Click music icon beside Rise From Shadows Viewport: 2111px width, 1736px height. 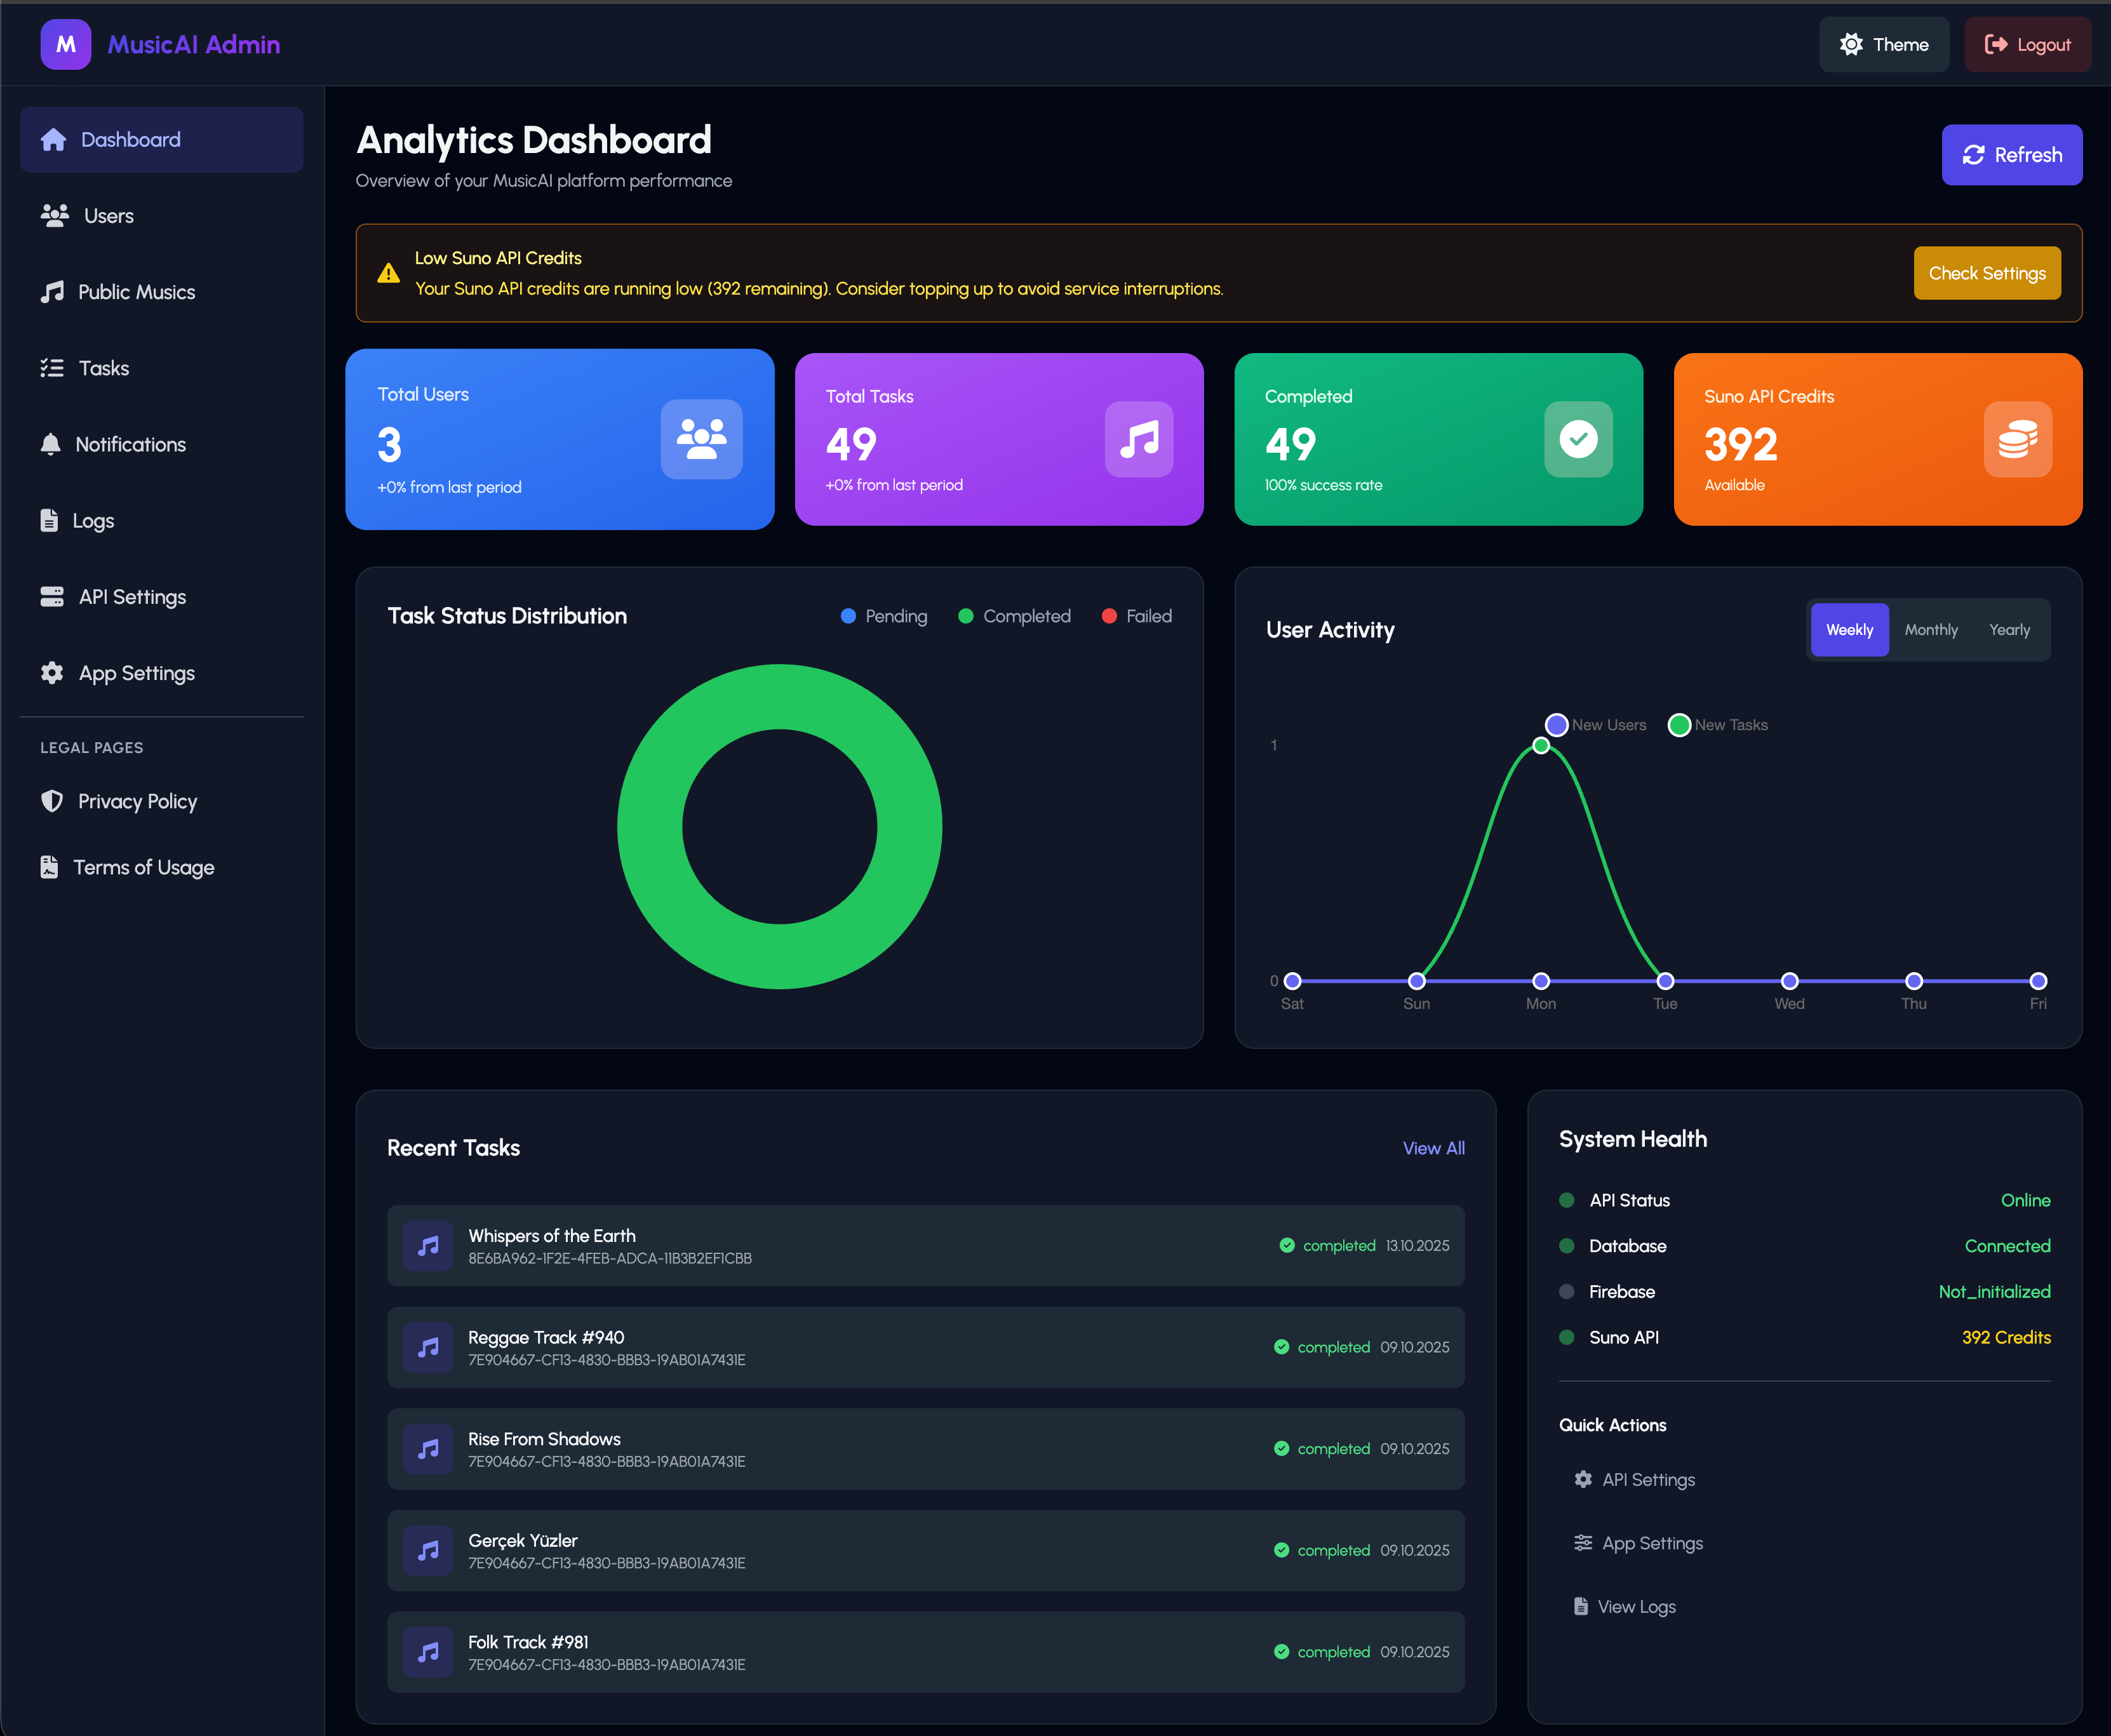[428, 1449]
